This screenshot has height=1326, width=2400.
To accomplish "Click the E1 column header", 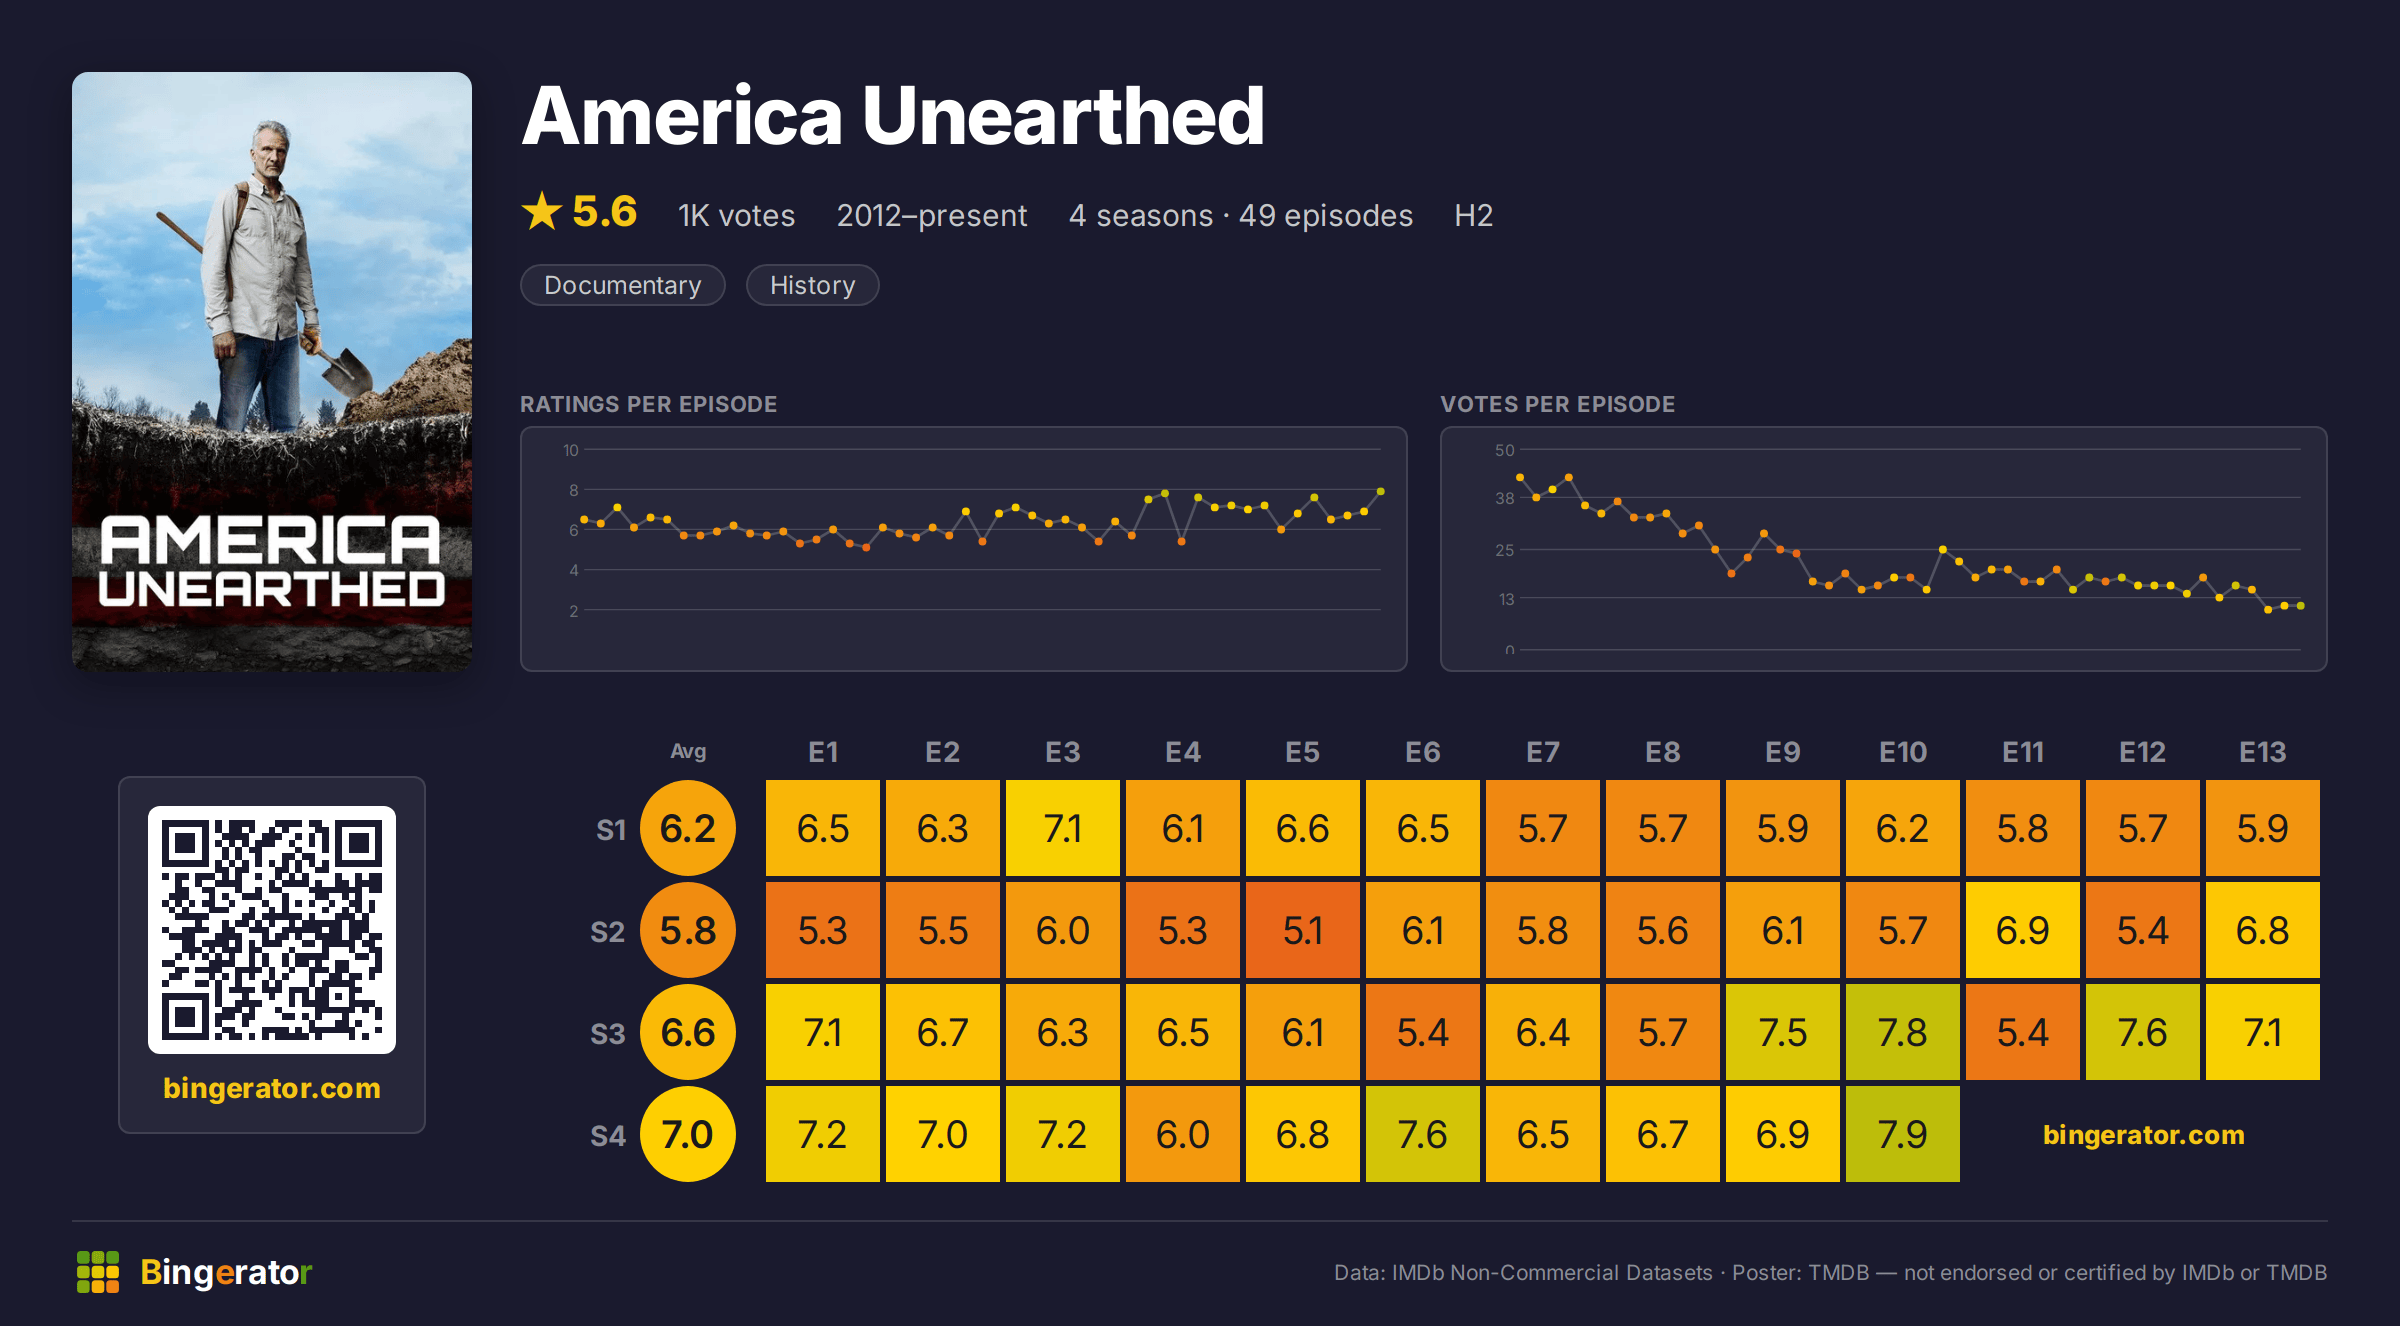I will pyautogui.click(x=823, y=752).
